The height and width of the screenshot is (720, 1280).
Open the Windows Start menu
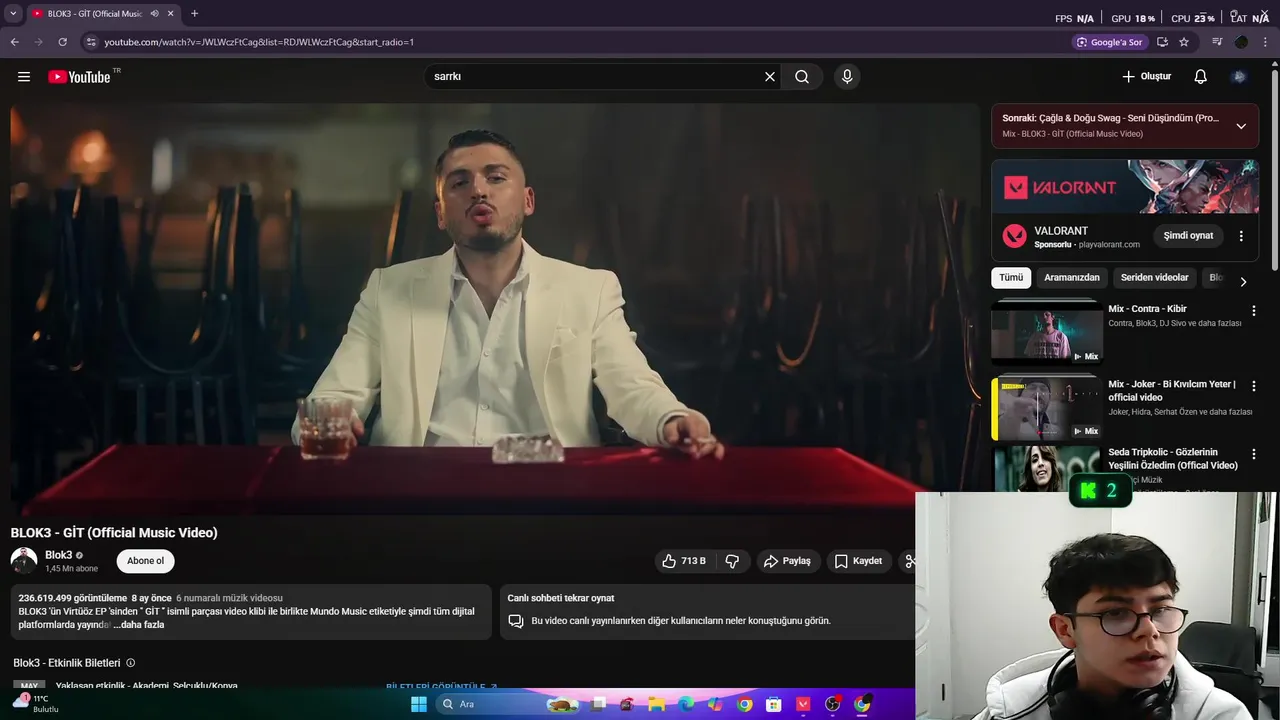point(419,704)
